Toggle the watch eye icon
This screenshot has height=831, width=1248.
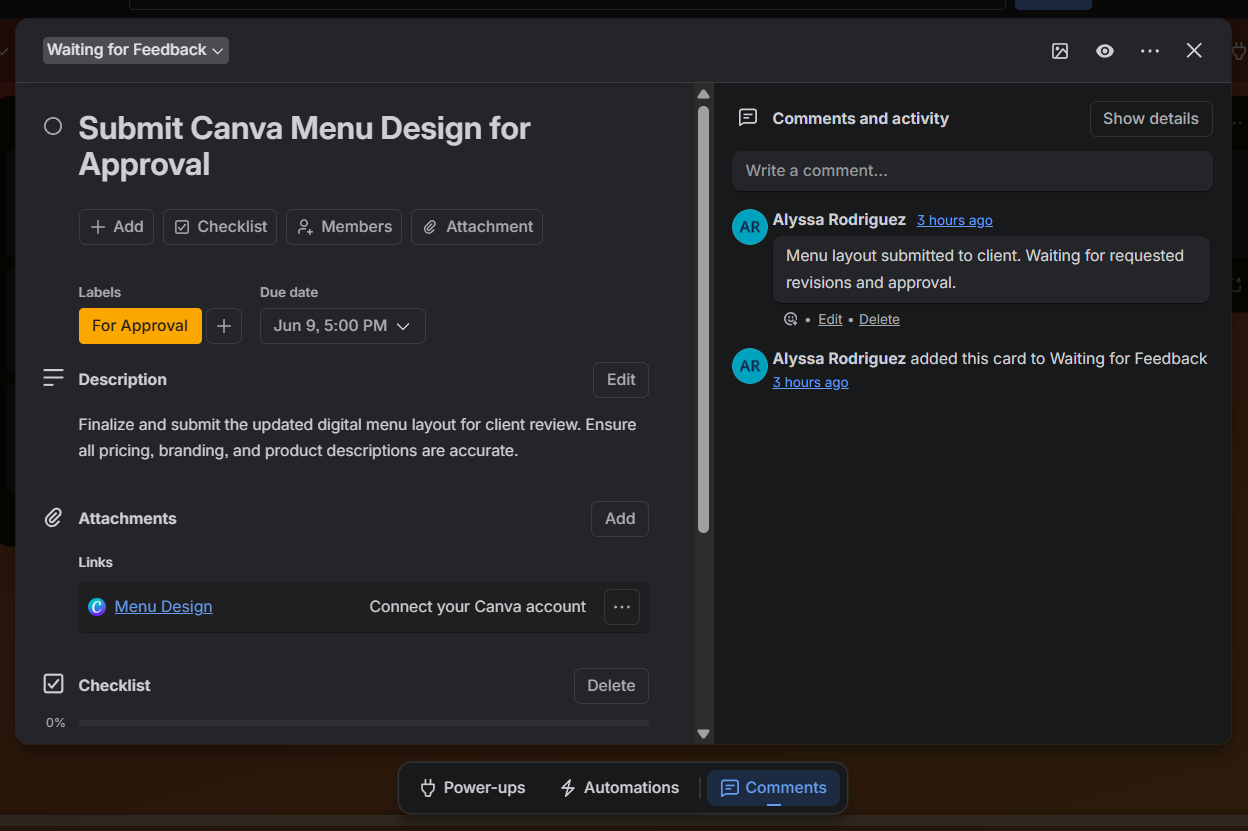click(1105, 51)
